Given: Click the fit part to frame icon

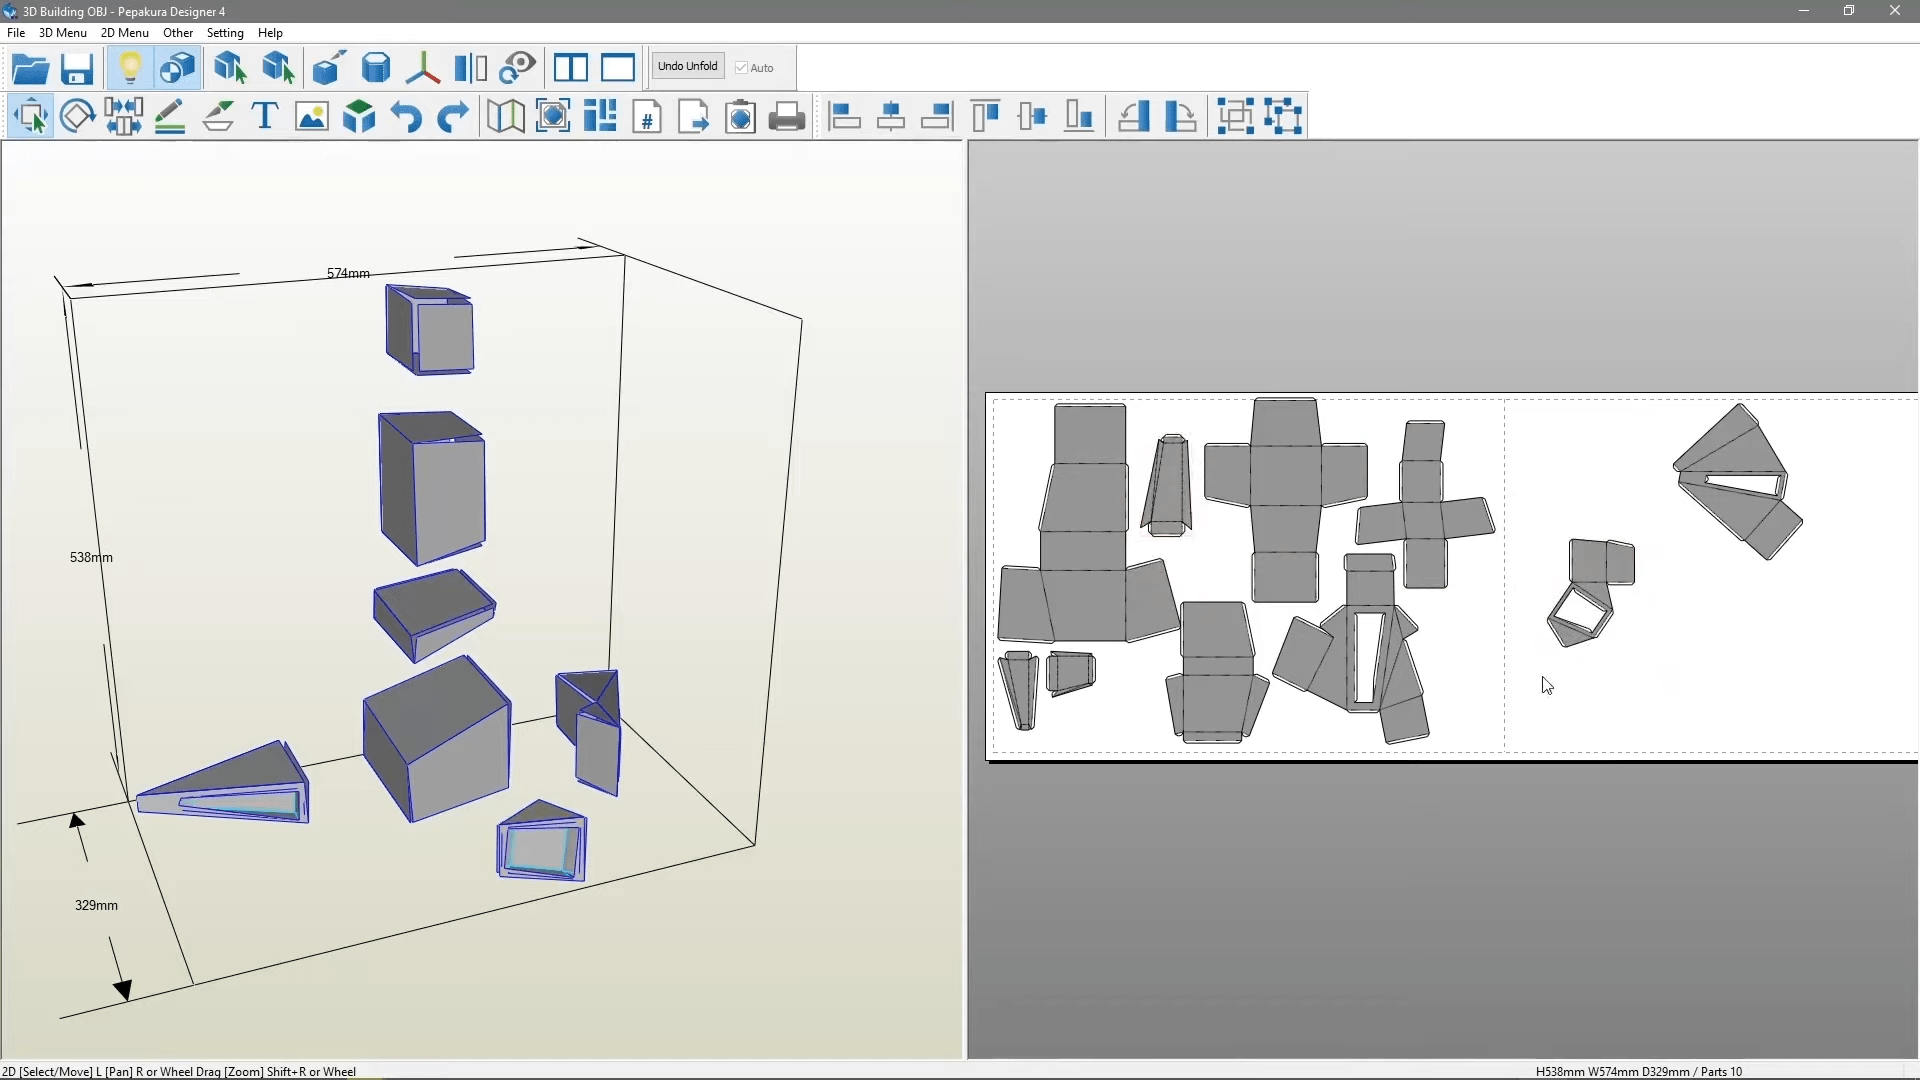Looking at the screenshot, I should tap(553, 116).
